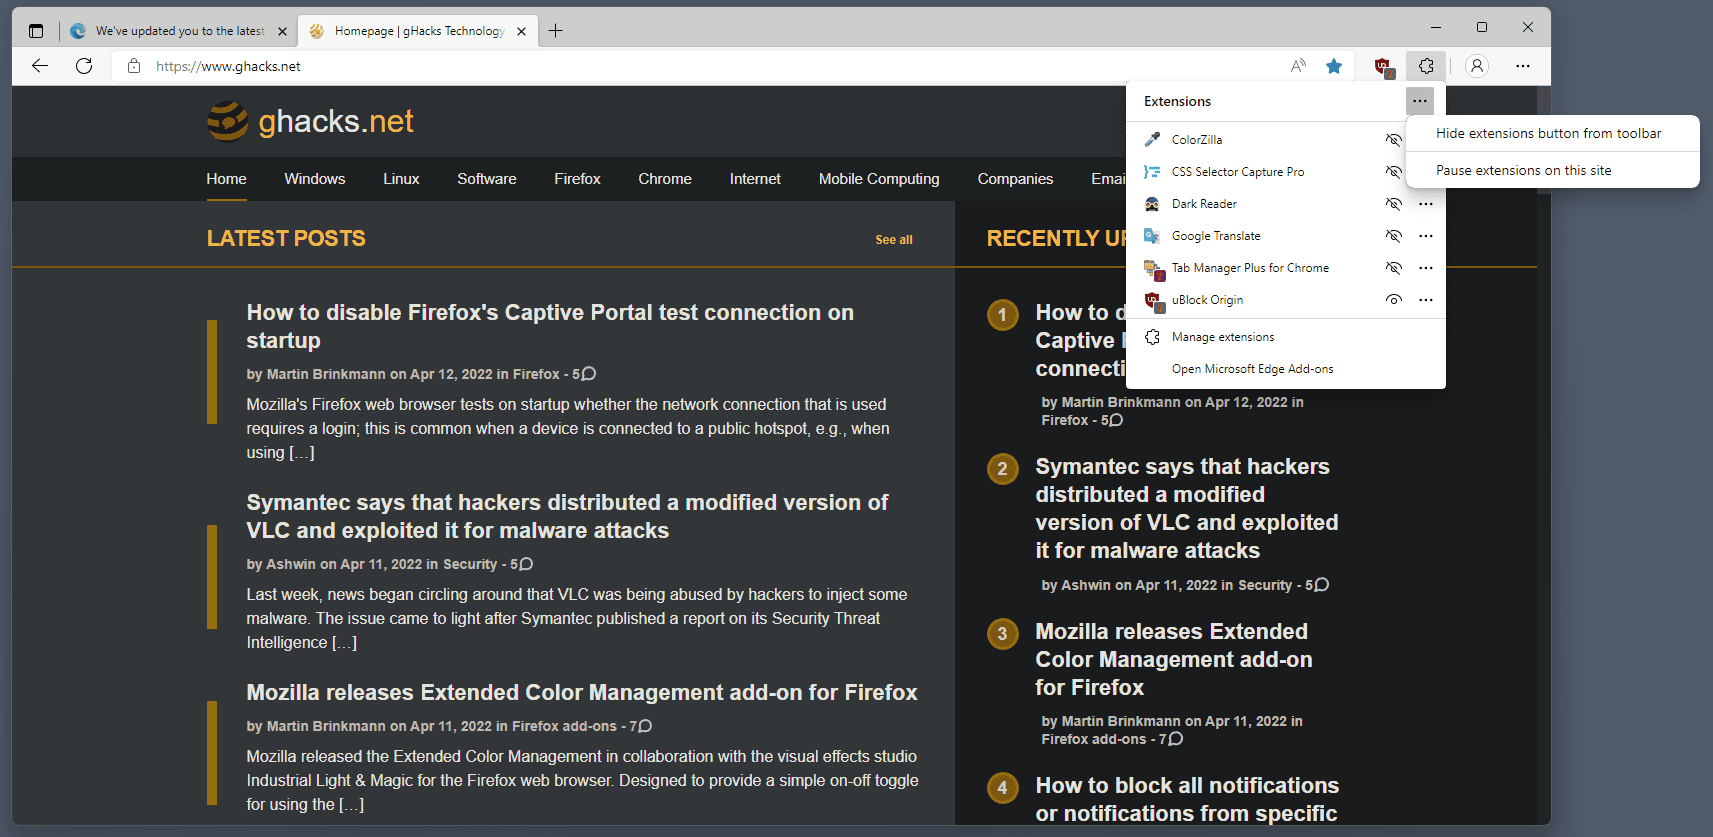Toggle toolbar visibility for Google Translate
This screenshot has height=837, width=1713.
coord(1393,236)
